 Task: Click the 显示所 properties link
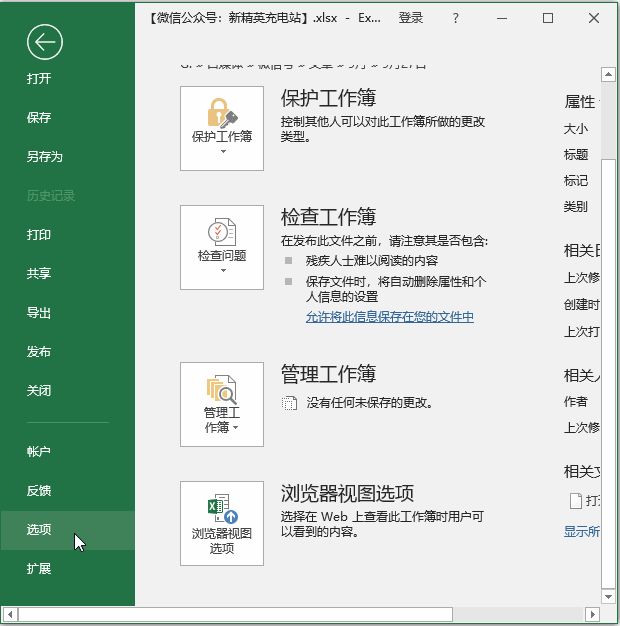pyautogui.click(x=581, y=531)
